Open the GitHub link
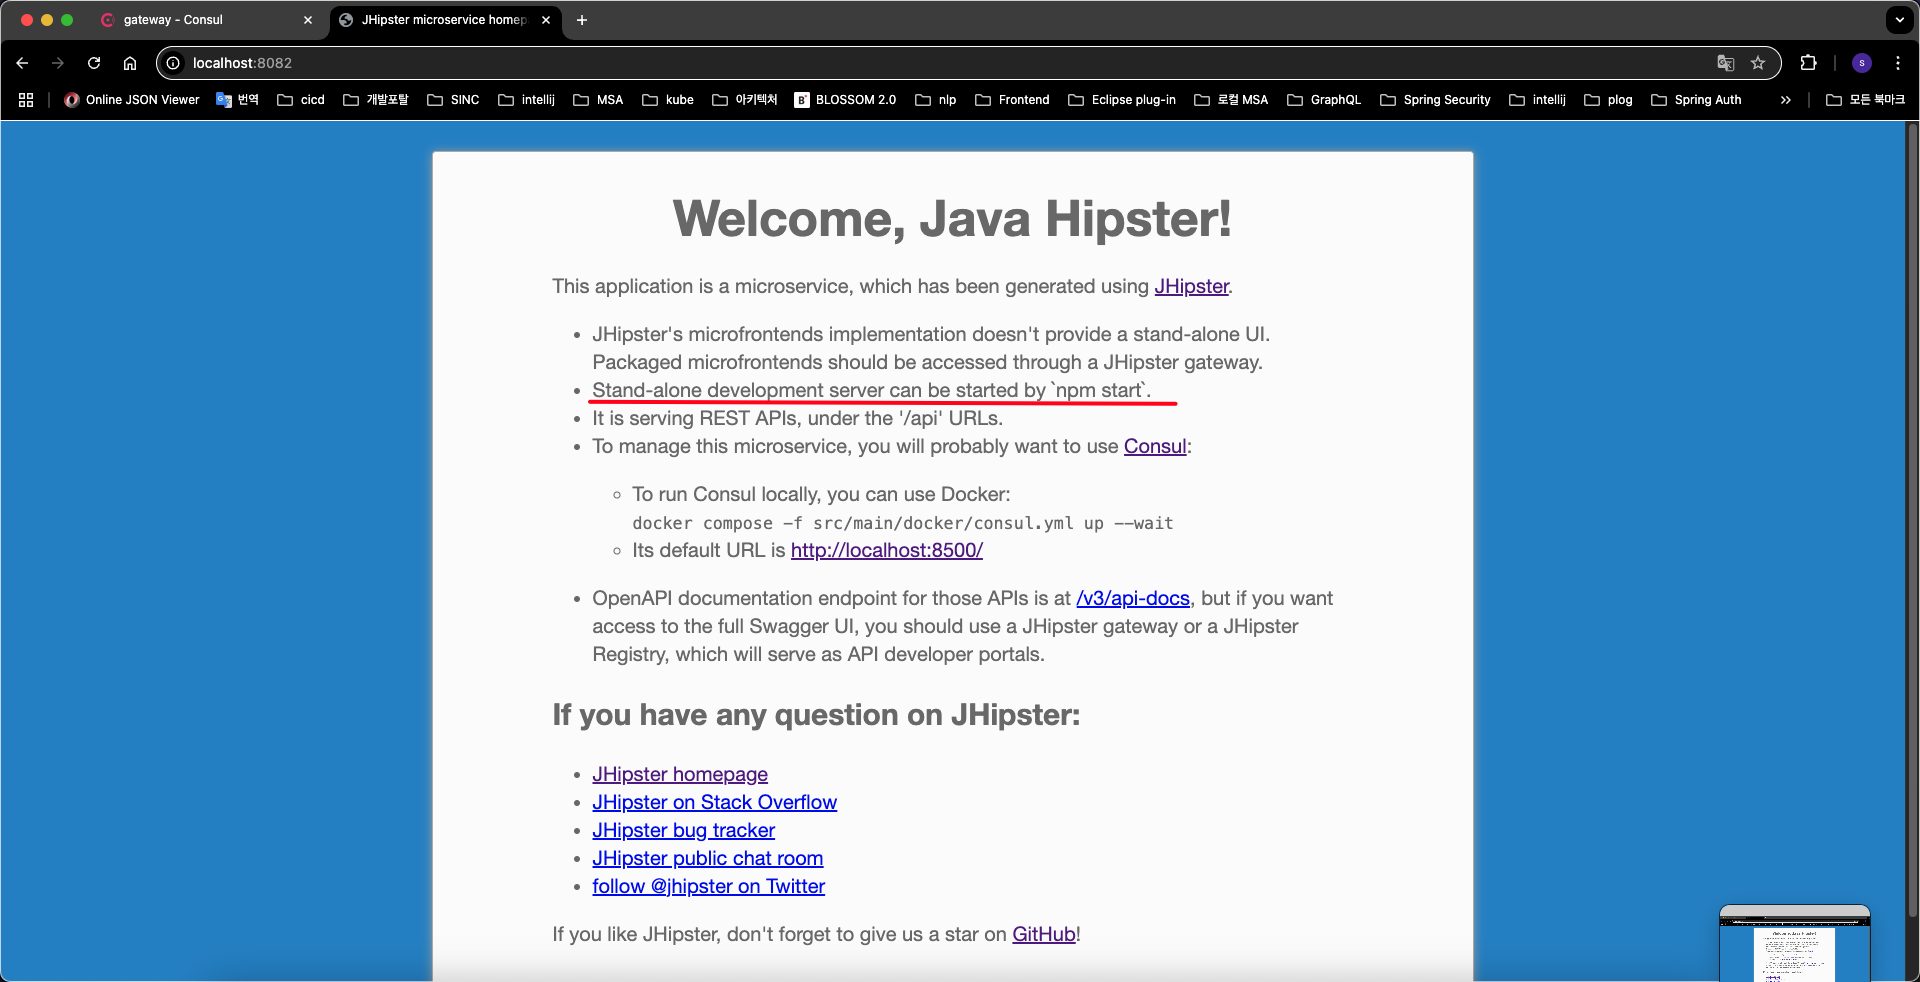 point(1044,934)
